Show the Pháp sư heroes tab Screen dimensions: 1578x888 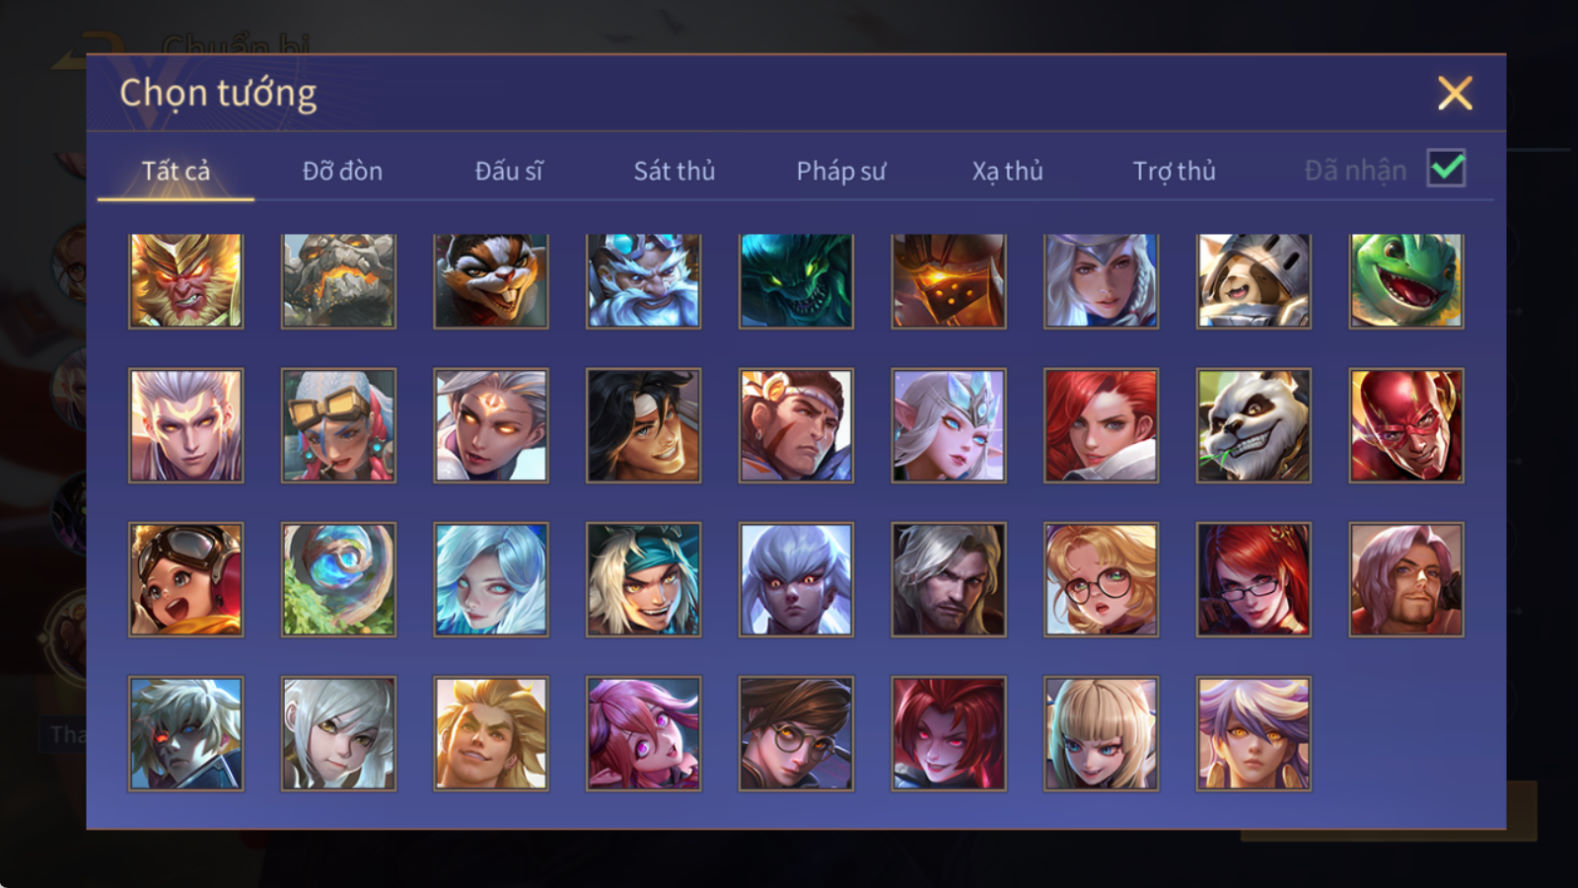[841, 171]
